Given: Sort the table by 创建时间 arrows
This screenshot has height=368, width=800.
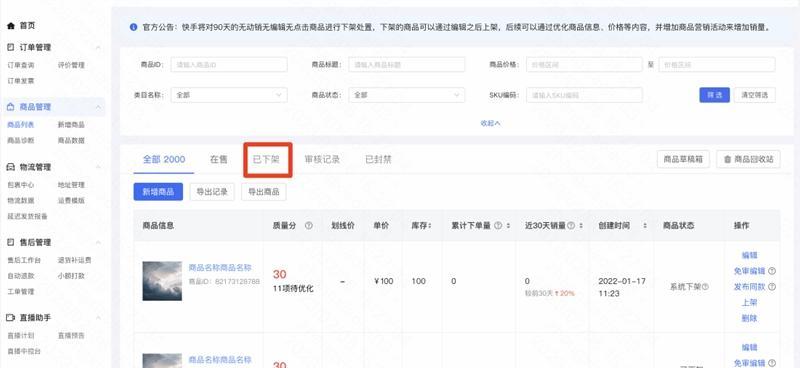Looking at the screenshot, I should click(x=645, y=226).
